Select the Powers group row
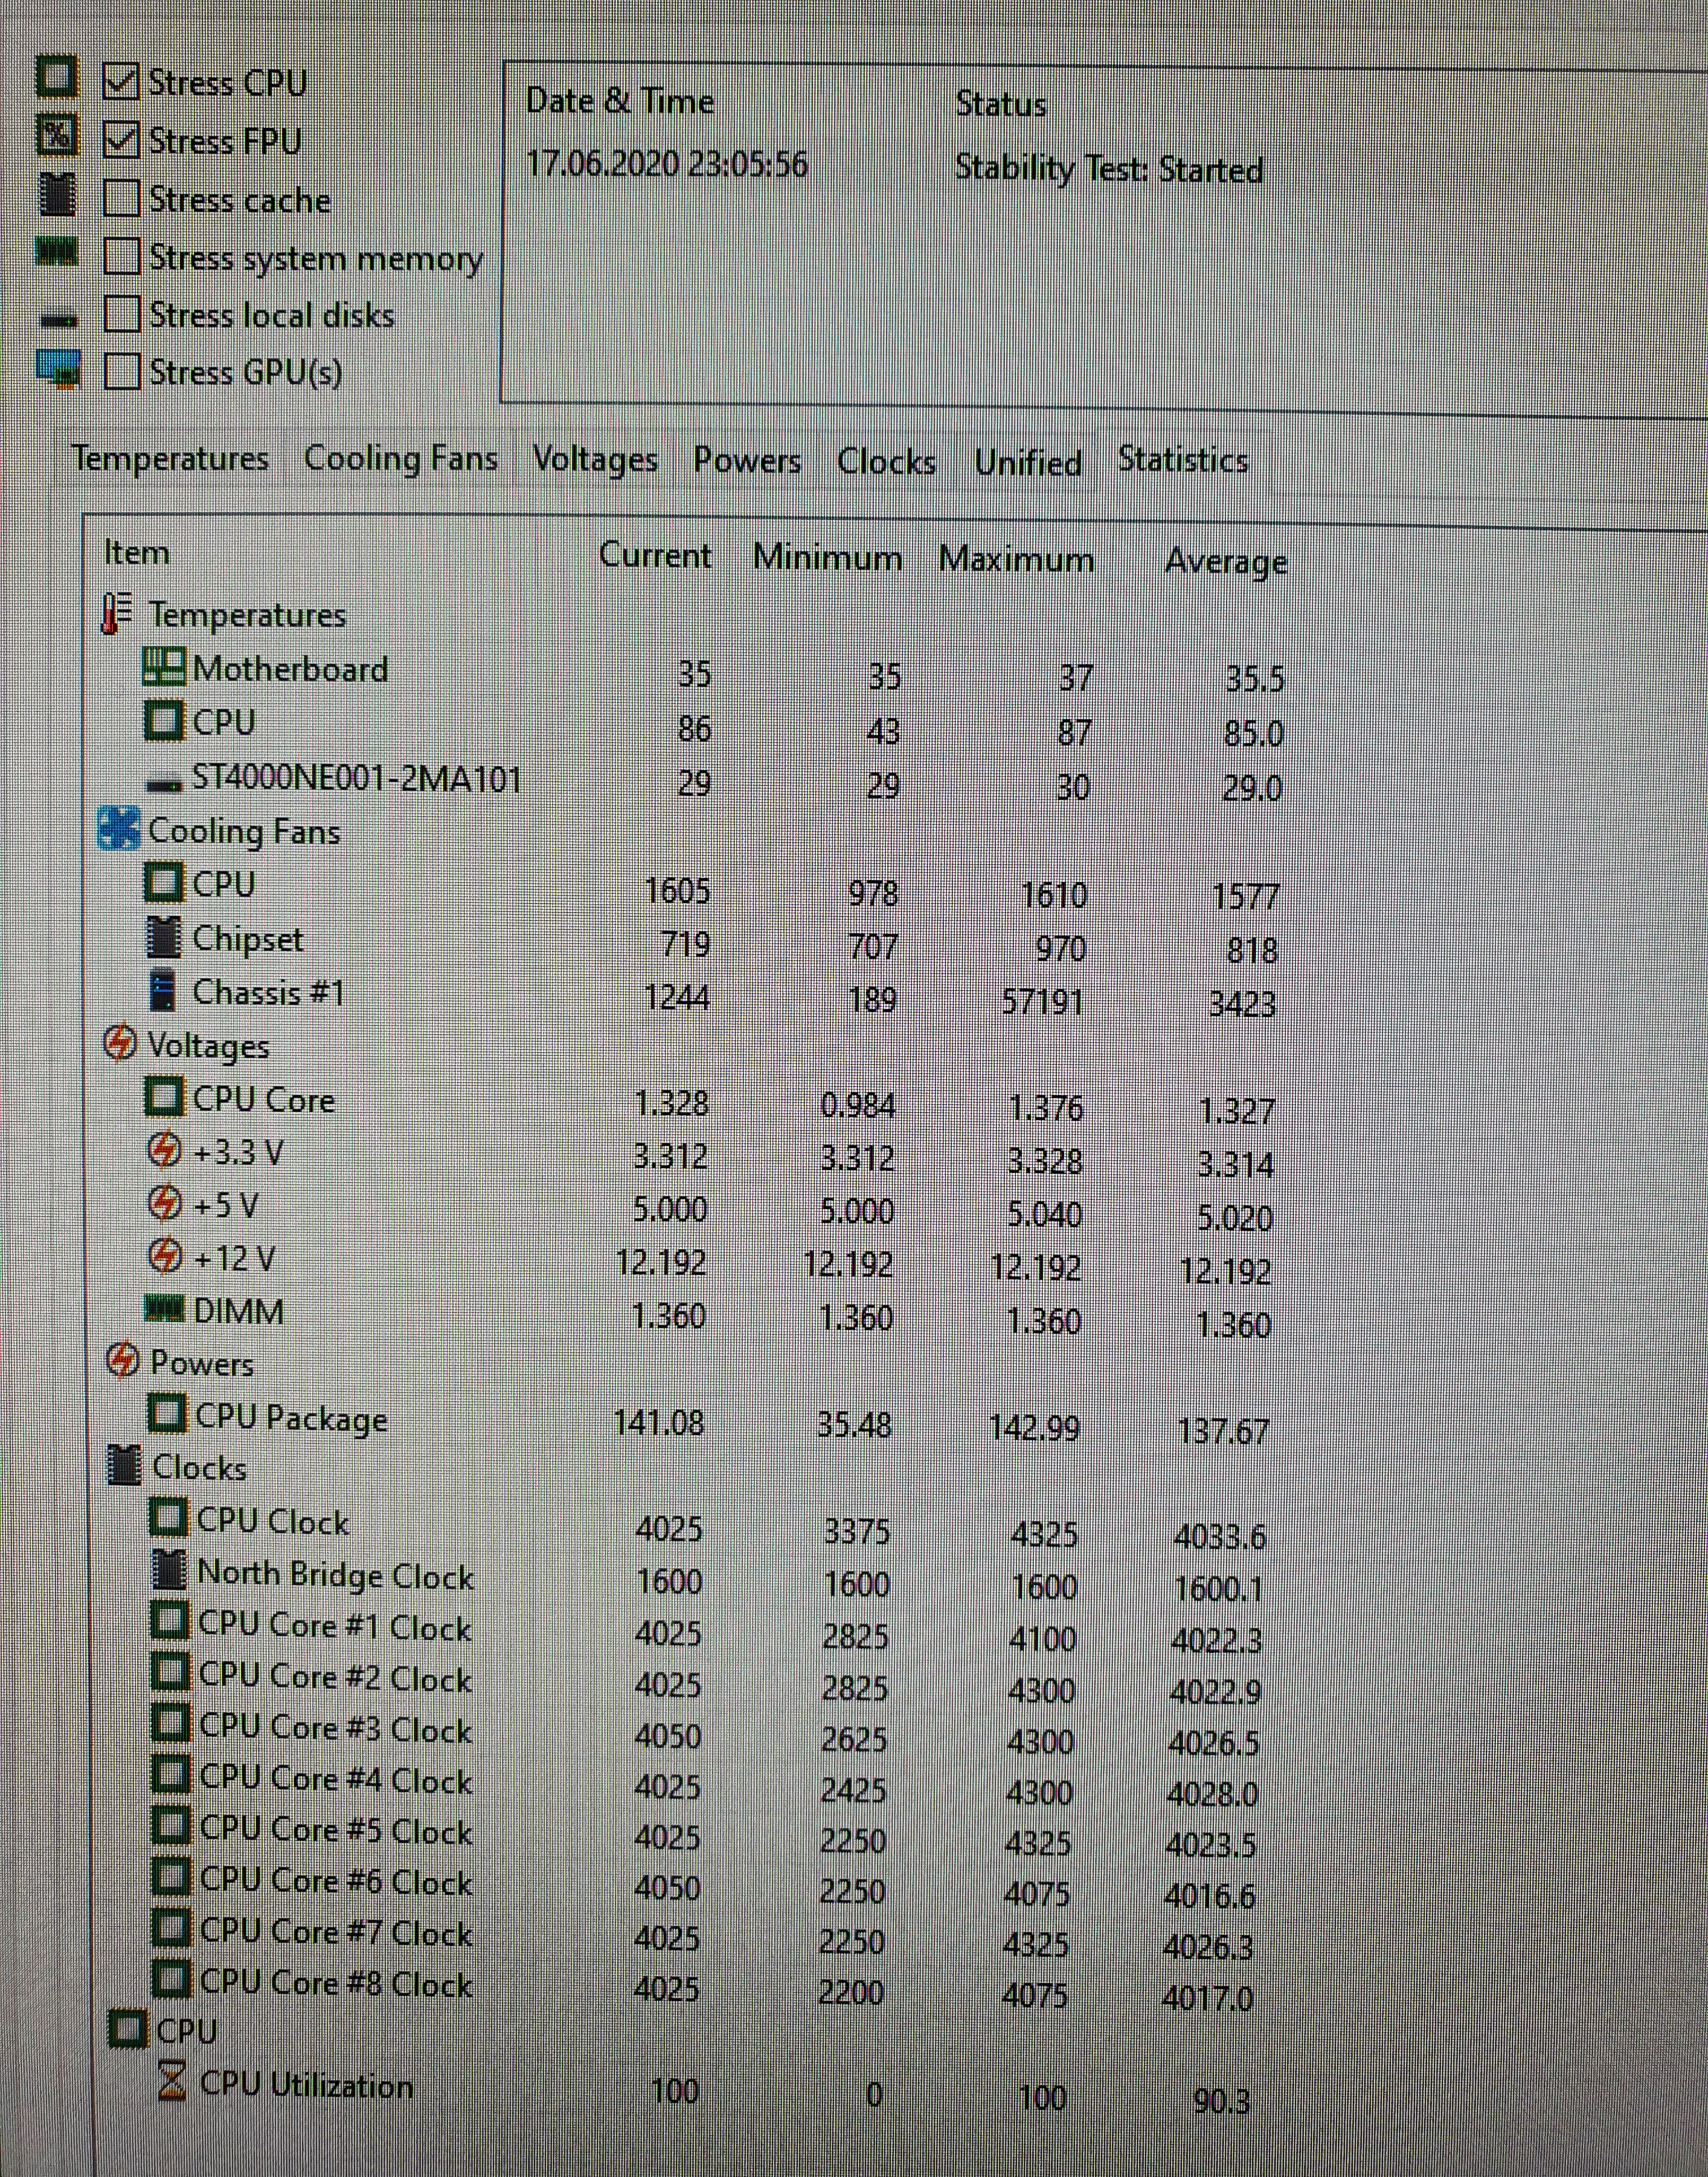This screenshot has width=1708, height=2177. click(x=202, y=1363)
